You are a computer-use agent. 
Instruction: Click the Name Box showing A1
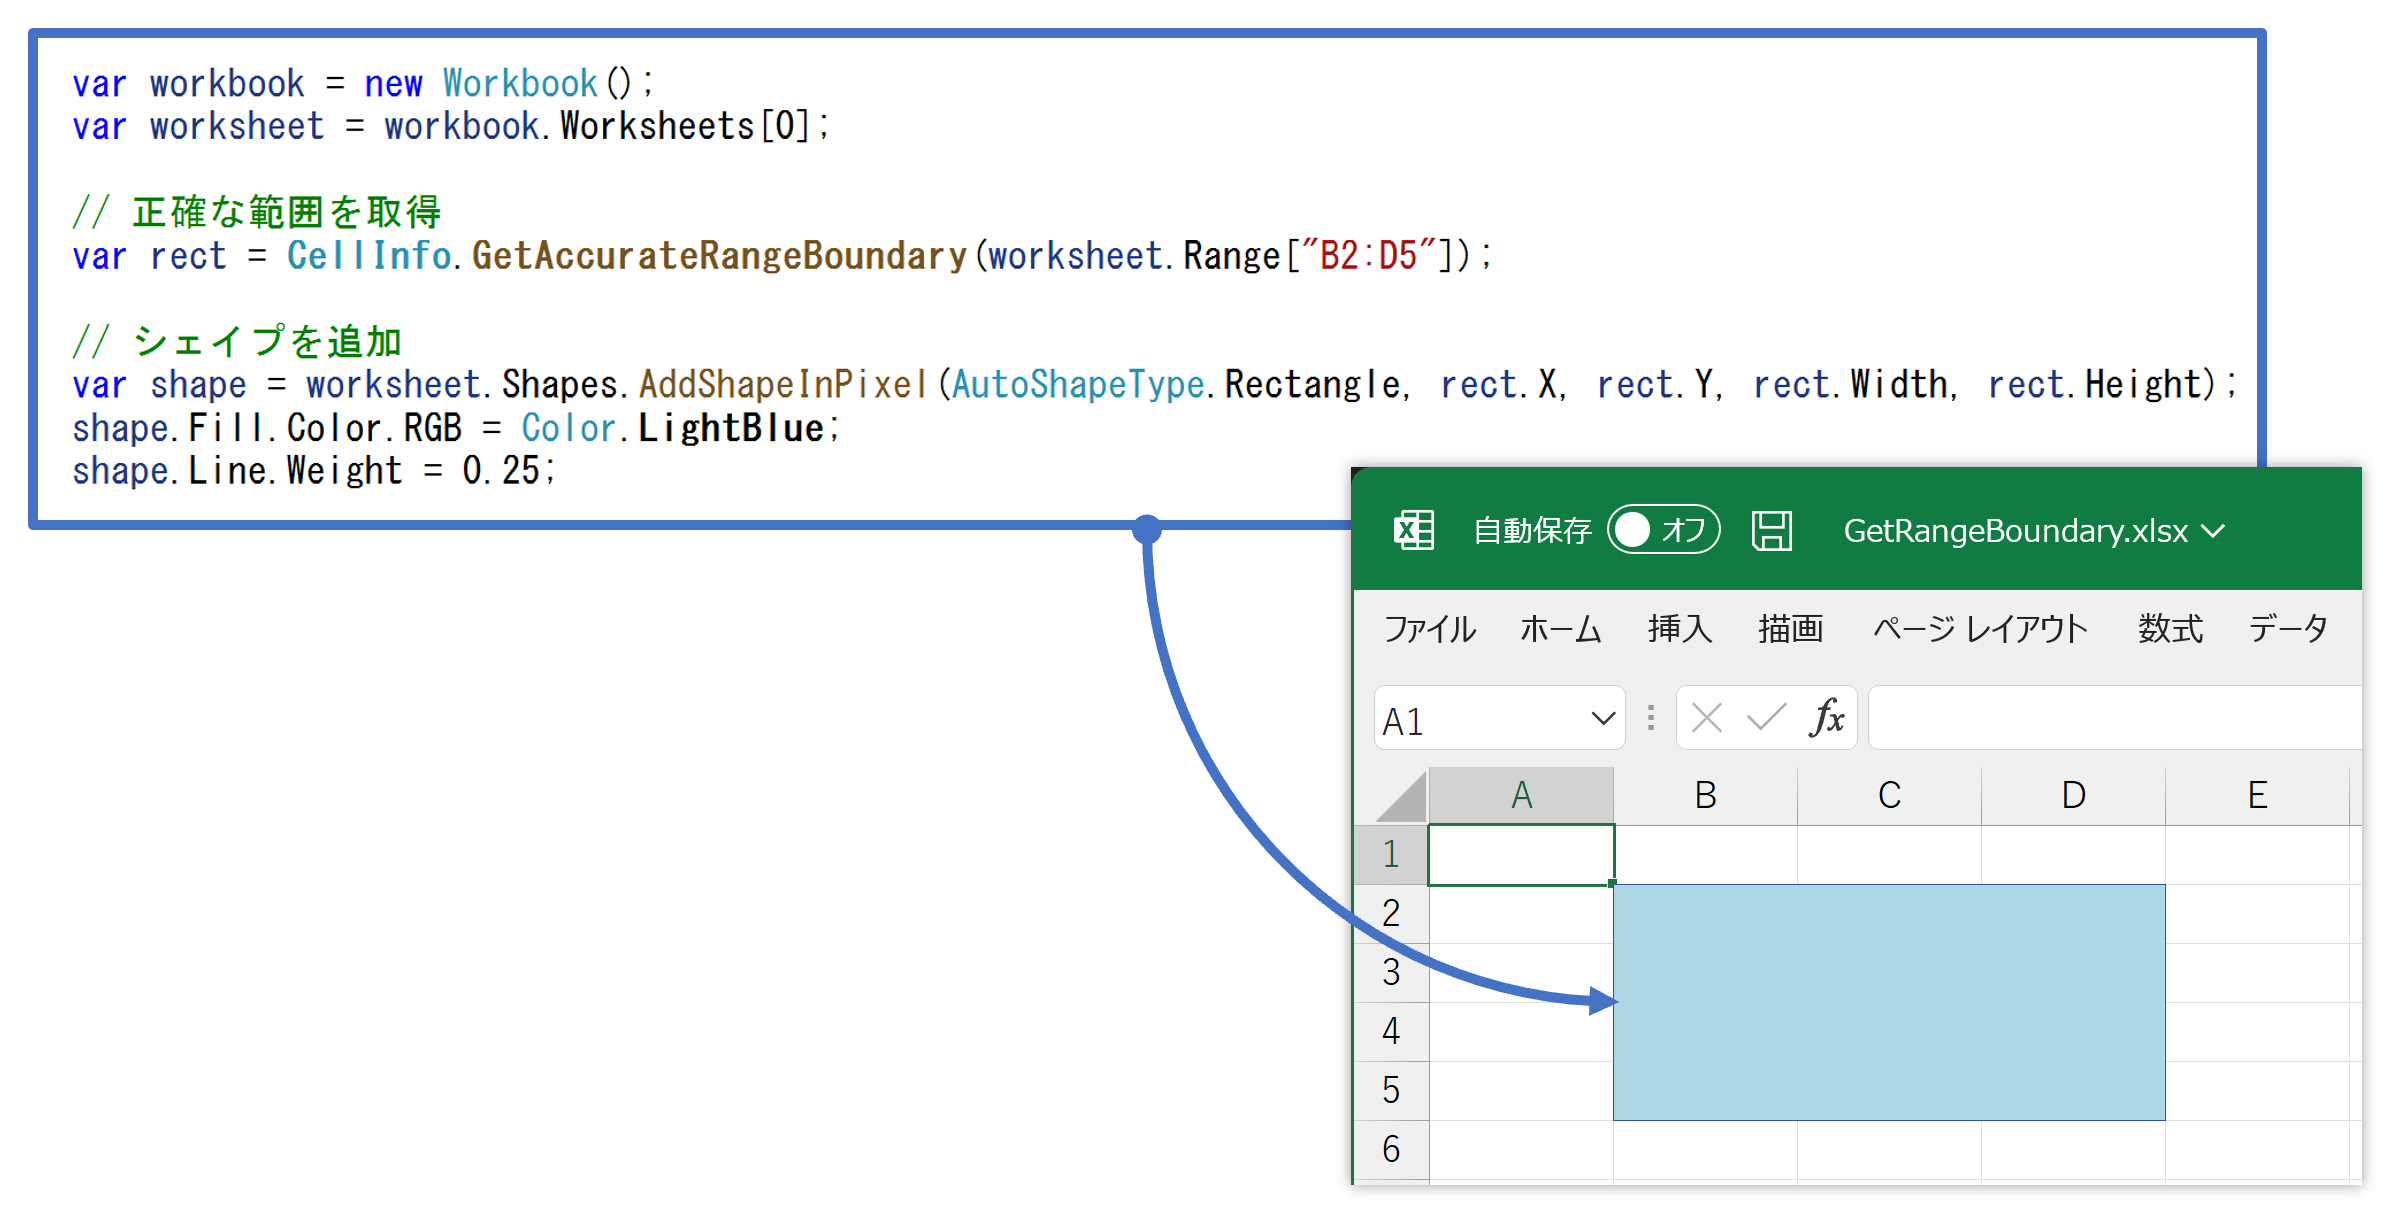click(x=1480, y=718)
